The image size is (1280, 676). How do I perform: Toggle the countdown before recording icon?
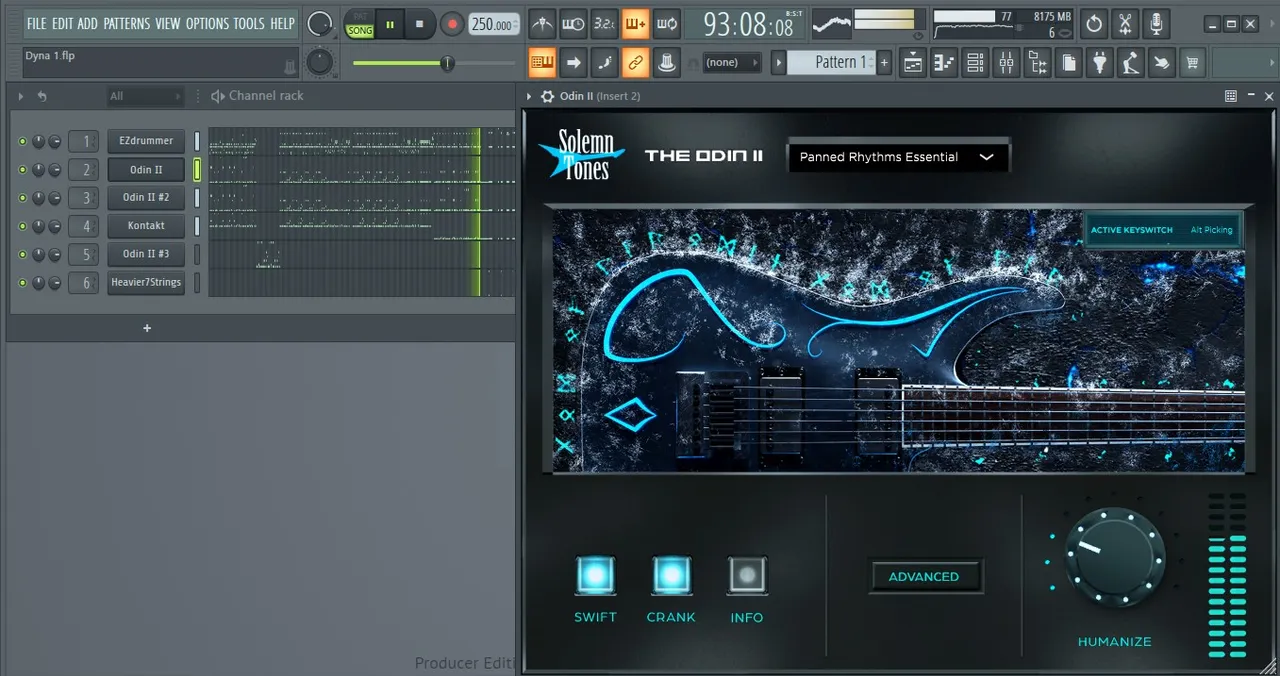click(604, 23)
